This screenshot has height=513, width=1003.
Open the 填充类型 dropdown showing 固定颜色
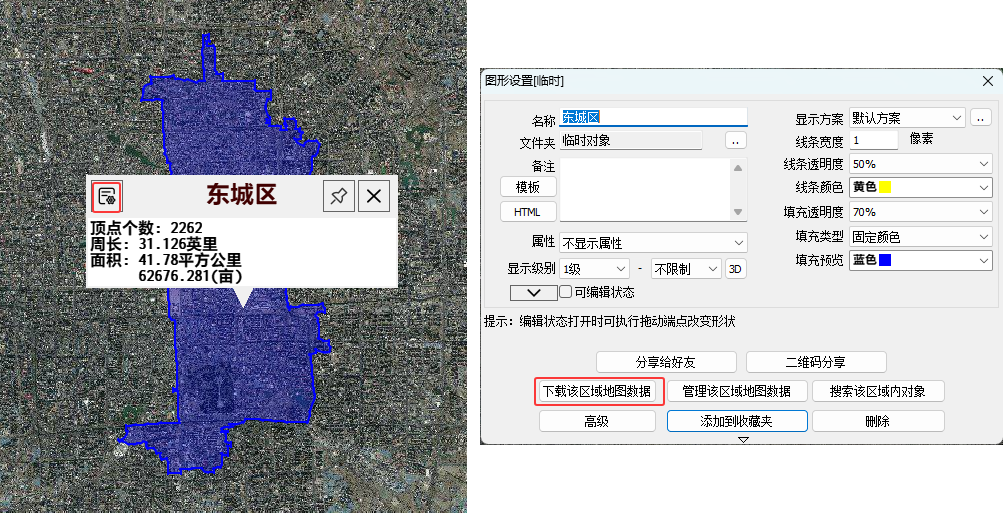921,237
